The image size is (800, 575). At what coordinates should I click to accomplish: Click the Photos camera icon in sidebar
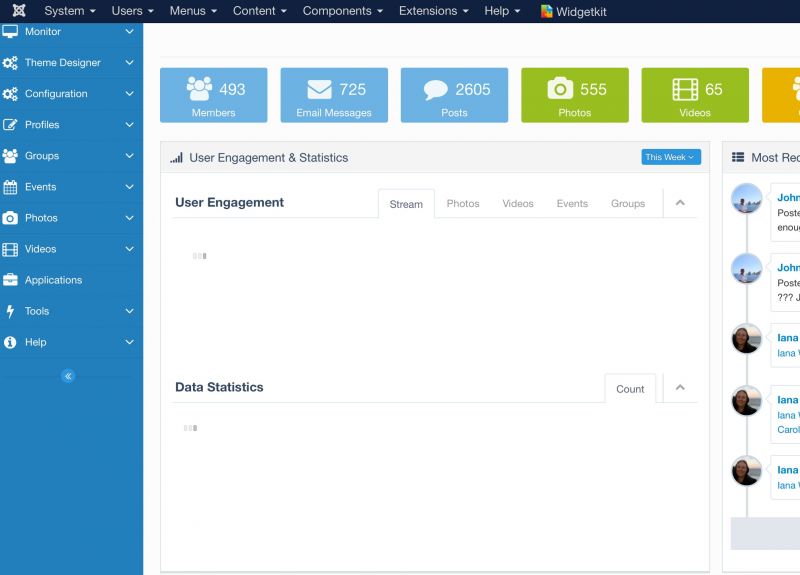coord(10,218)
